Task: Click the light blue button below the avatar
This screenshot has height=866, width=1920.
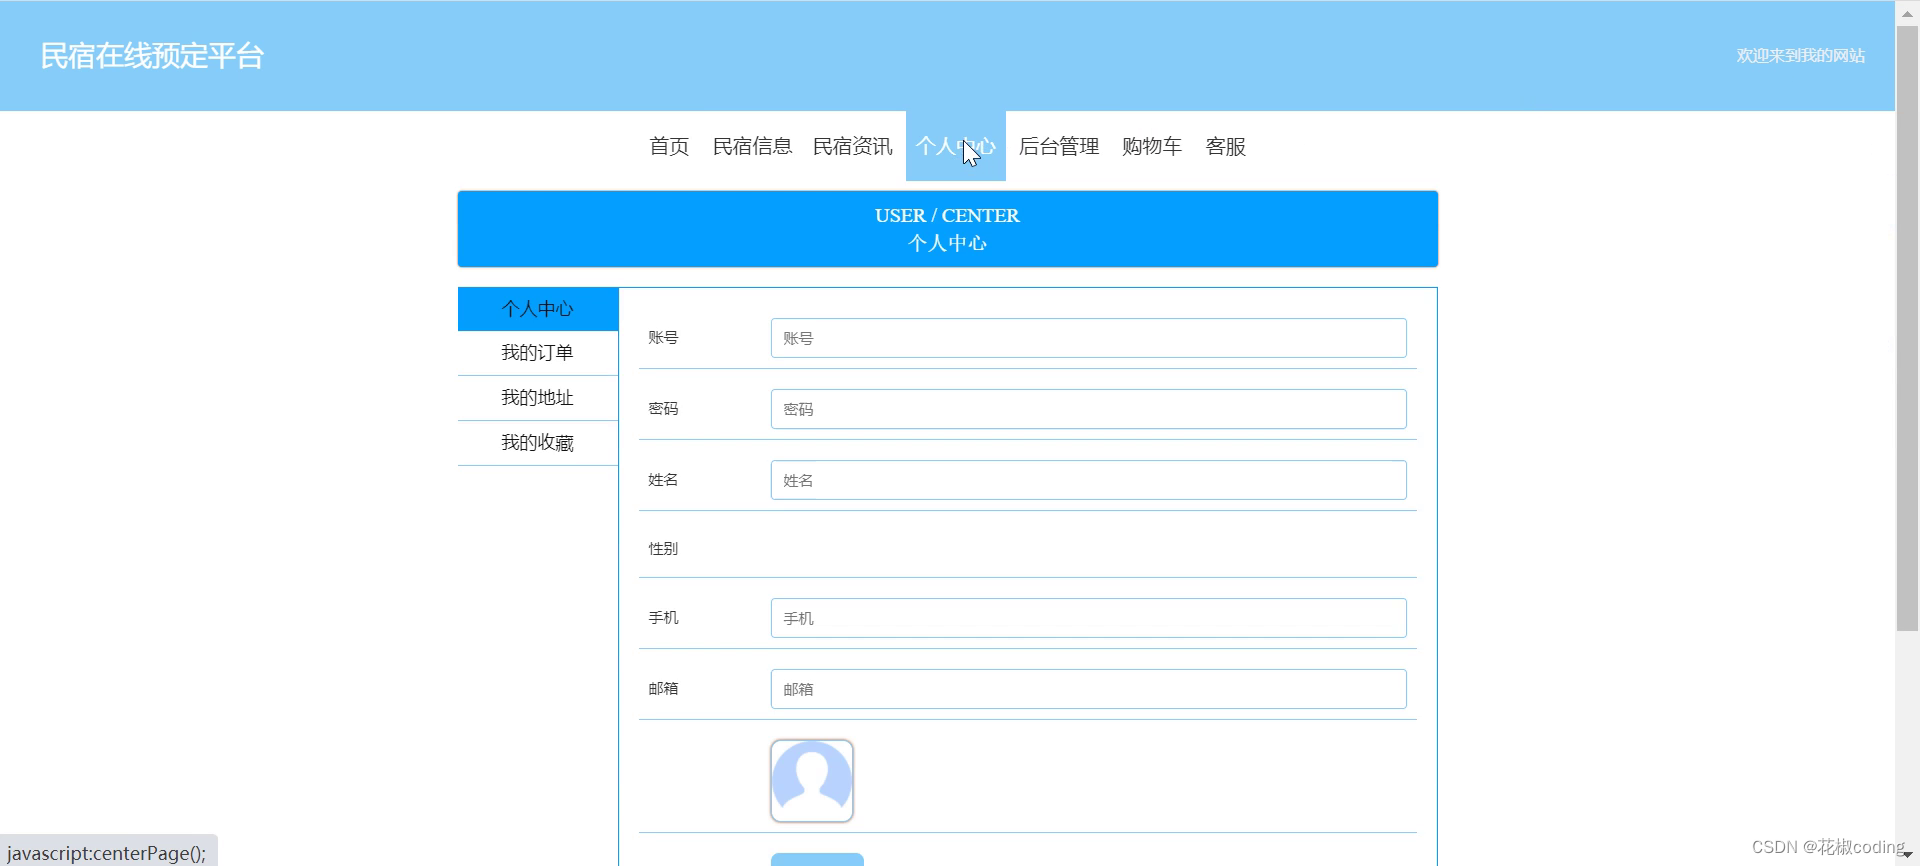Action: tap(817, 859)
